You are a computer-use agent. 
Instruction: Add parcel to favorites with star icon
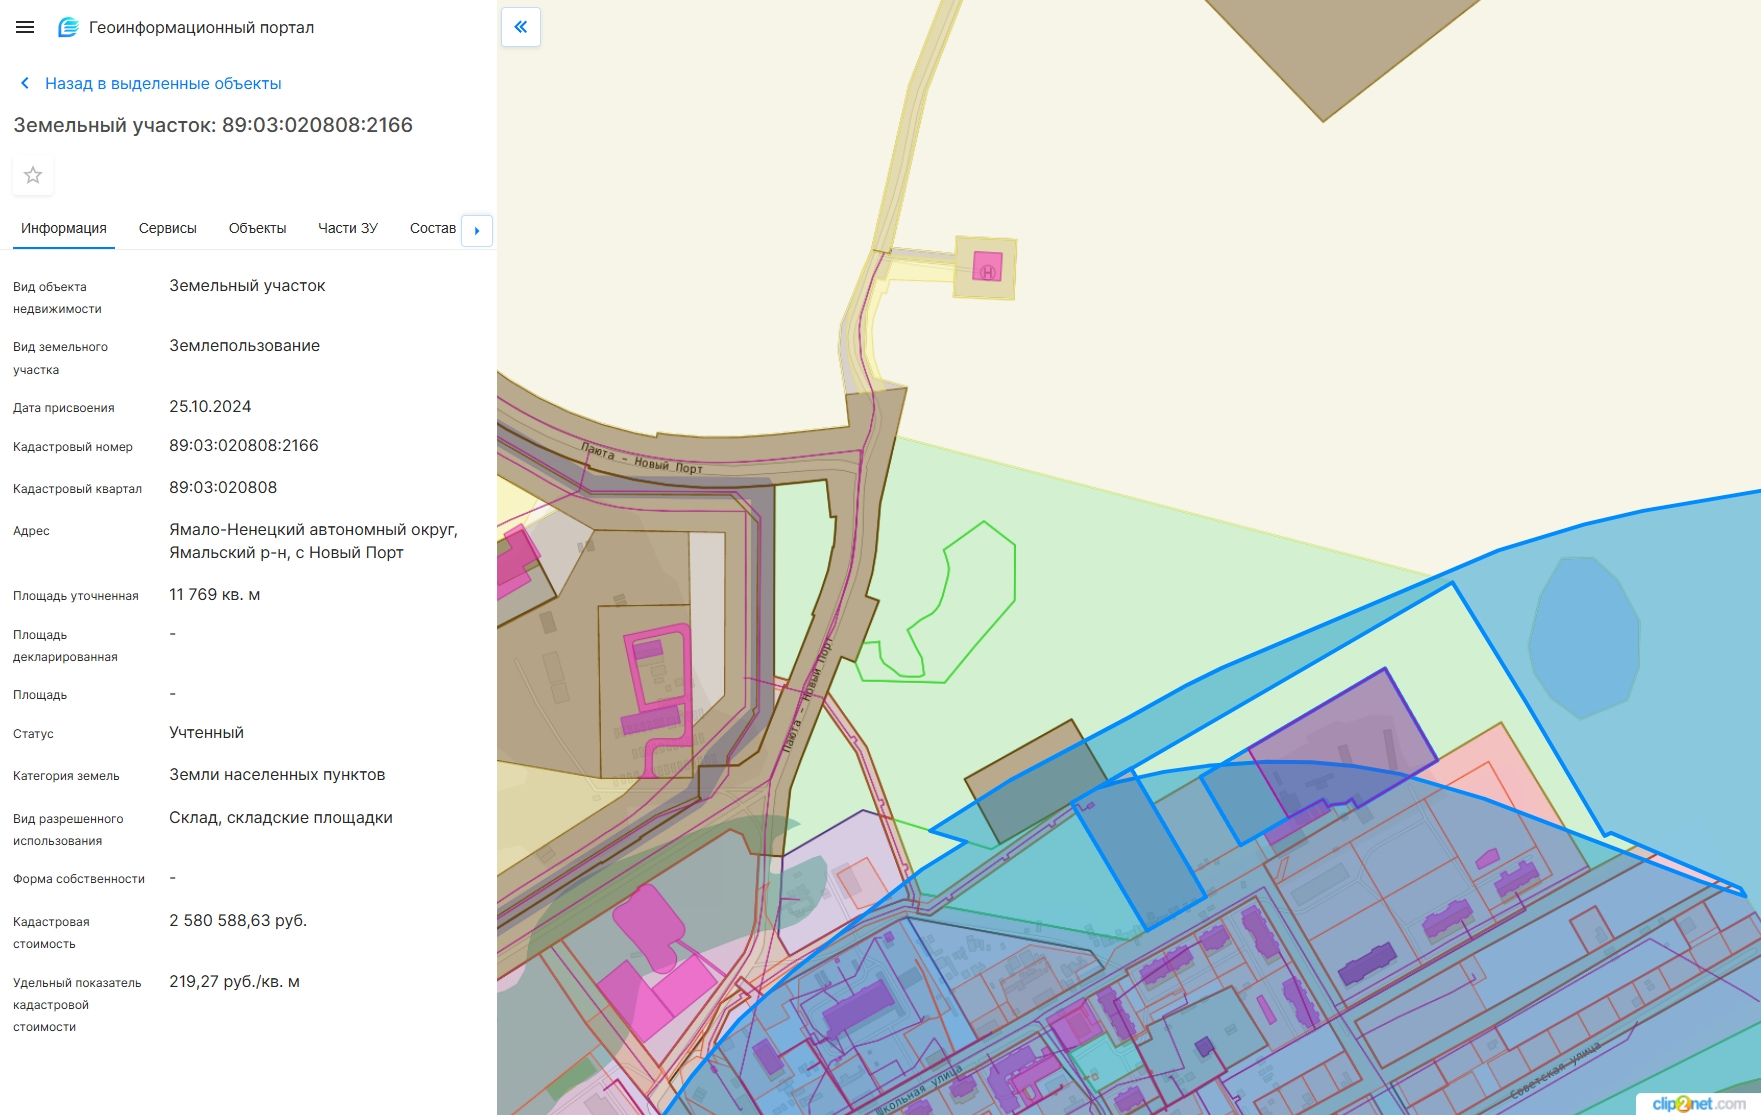pos(33,175)
